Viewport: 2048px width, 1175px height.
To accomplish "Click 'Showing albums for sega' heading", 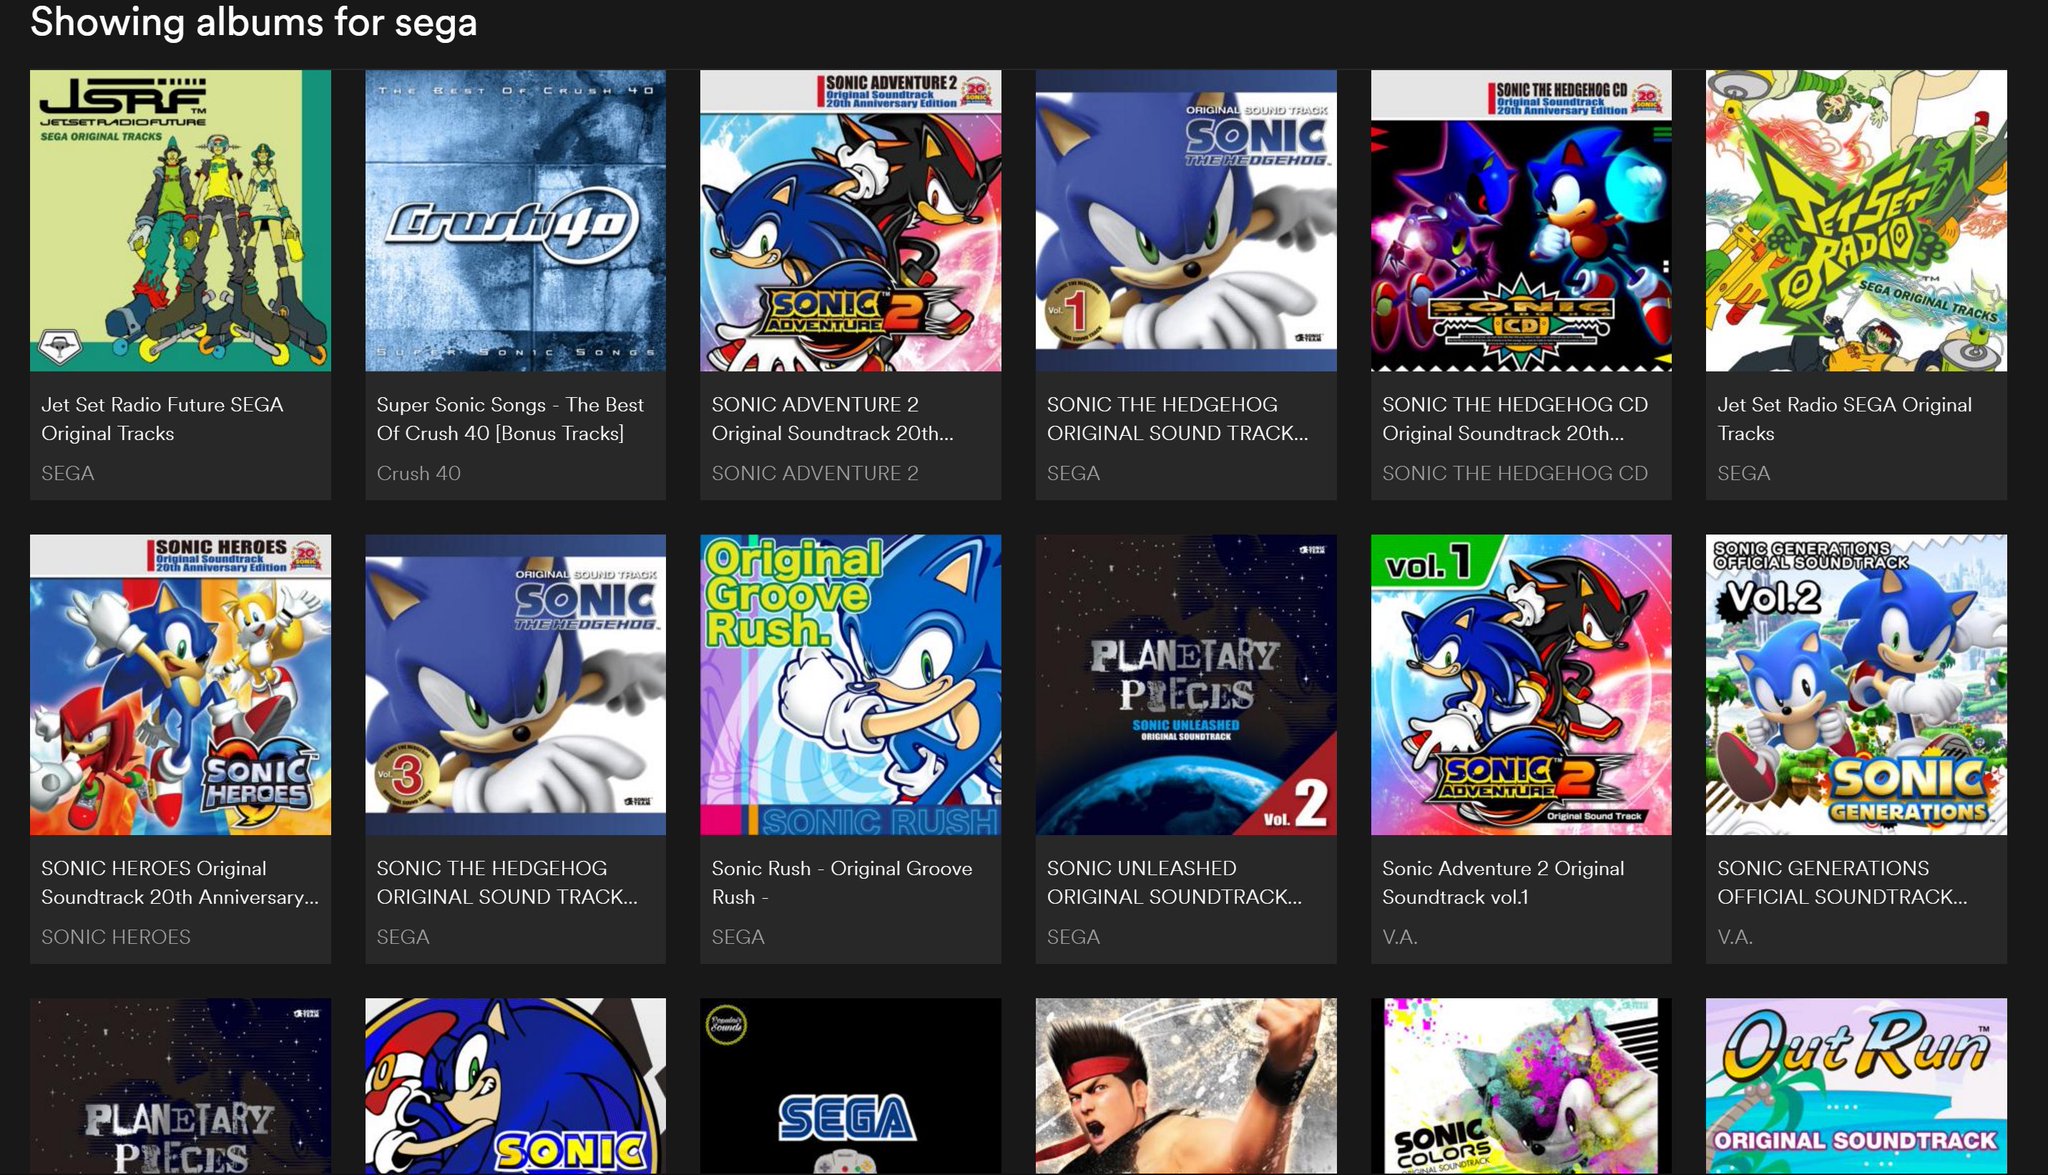I will pyautogui.click(x=253, y=22).
